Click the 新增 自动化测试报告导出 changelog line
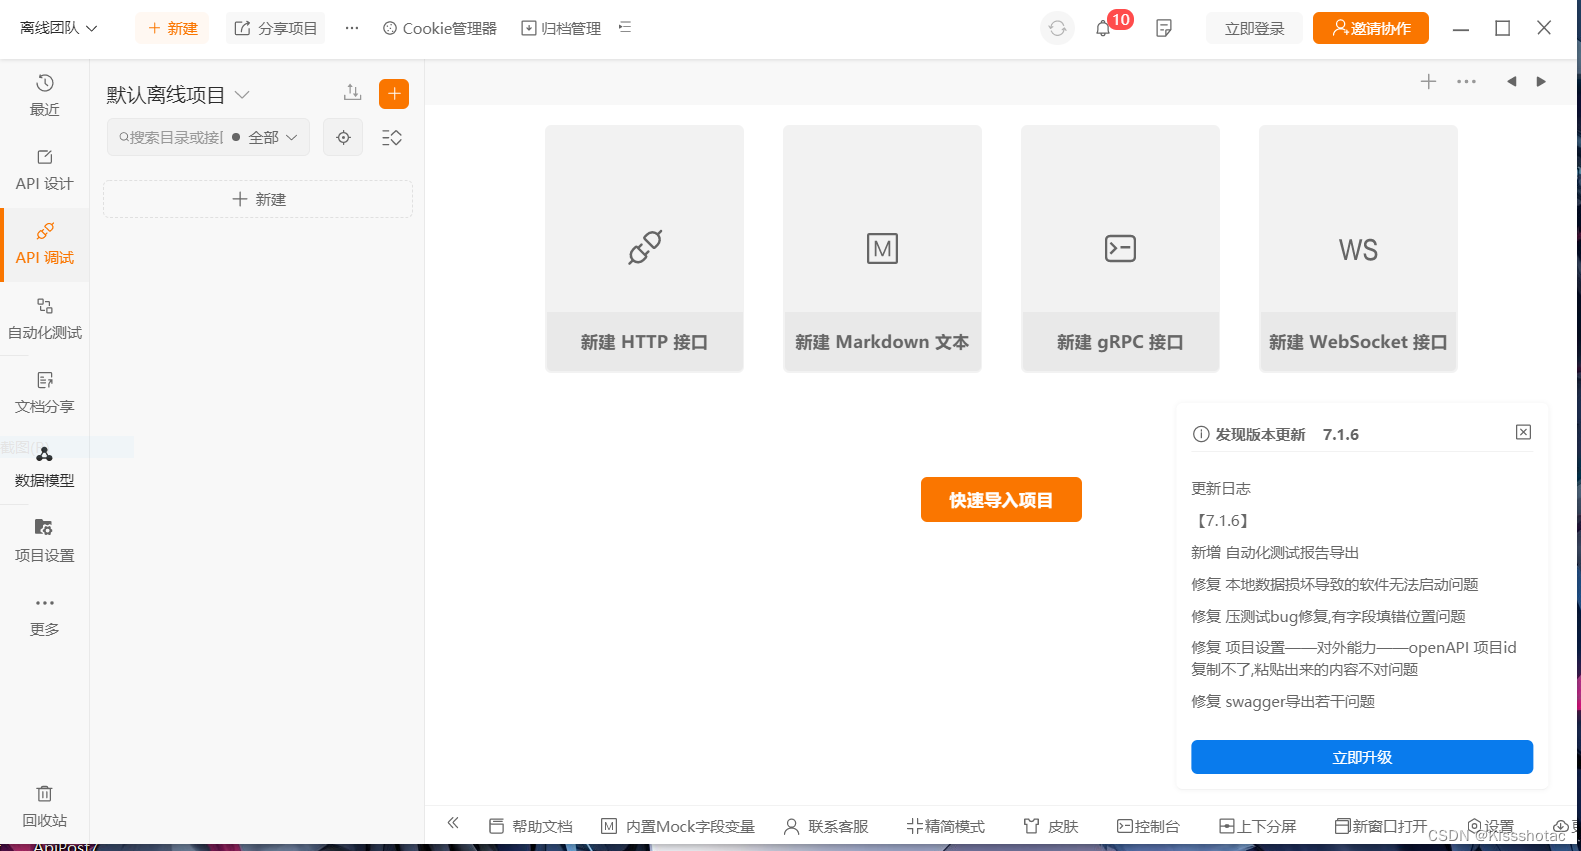The height and width of the screenshot is (851, 1581). pos(1275,552)
